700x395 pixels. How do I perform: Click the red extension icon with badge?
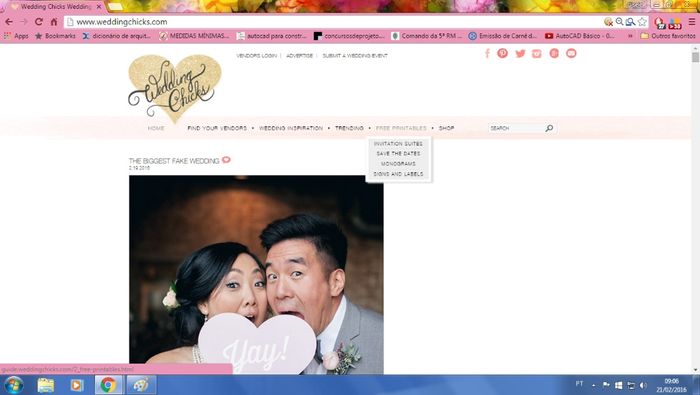[x=660, y=22]
